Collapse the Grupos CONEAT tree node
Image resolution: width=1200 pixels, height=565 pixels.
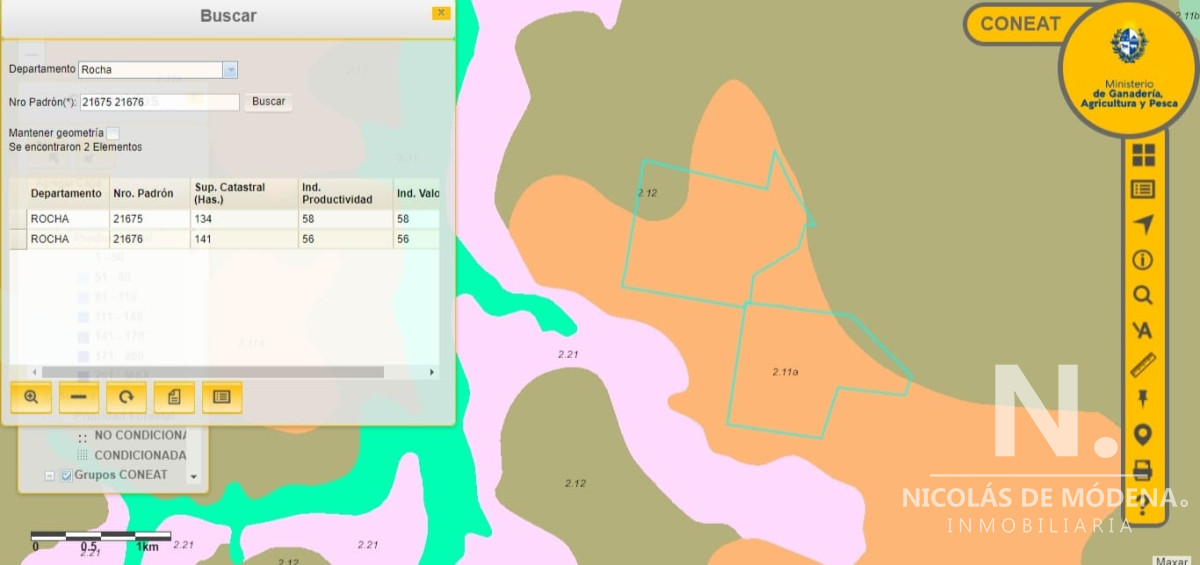49,476
